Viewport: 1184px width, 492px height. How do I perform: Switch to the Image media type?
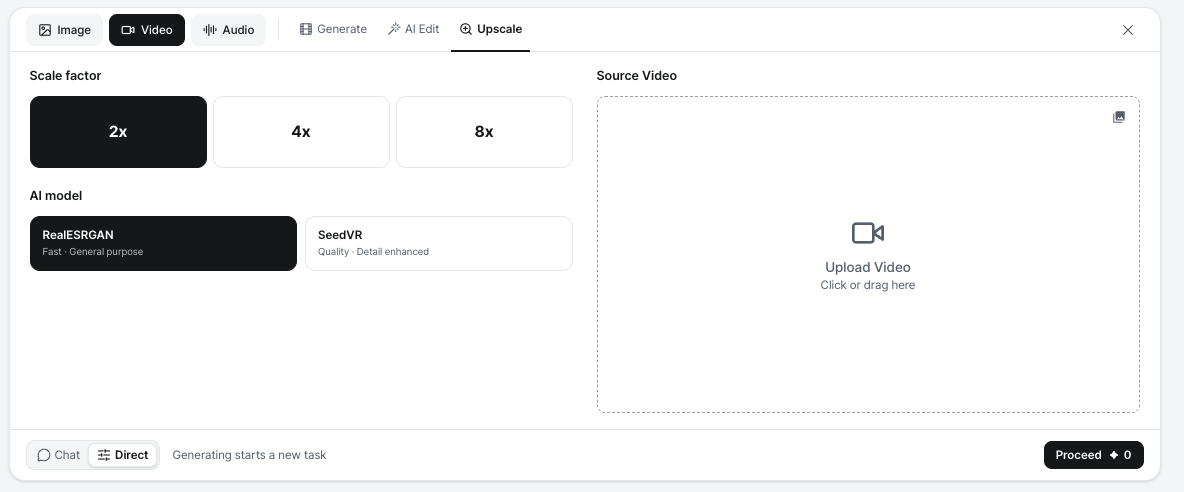(x=65, y=30)
